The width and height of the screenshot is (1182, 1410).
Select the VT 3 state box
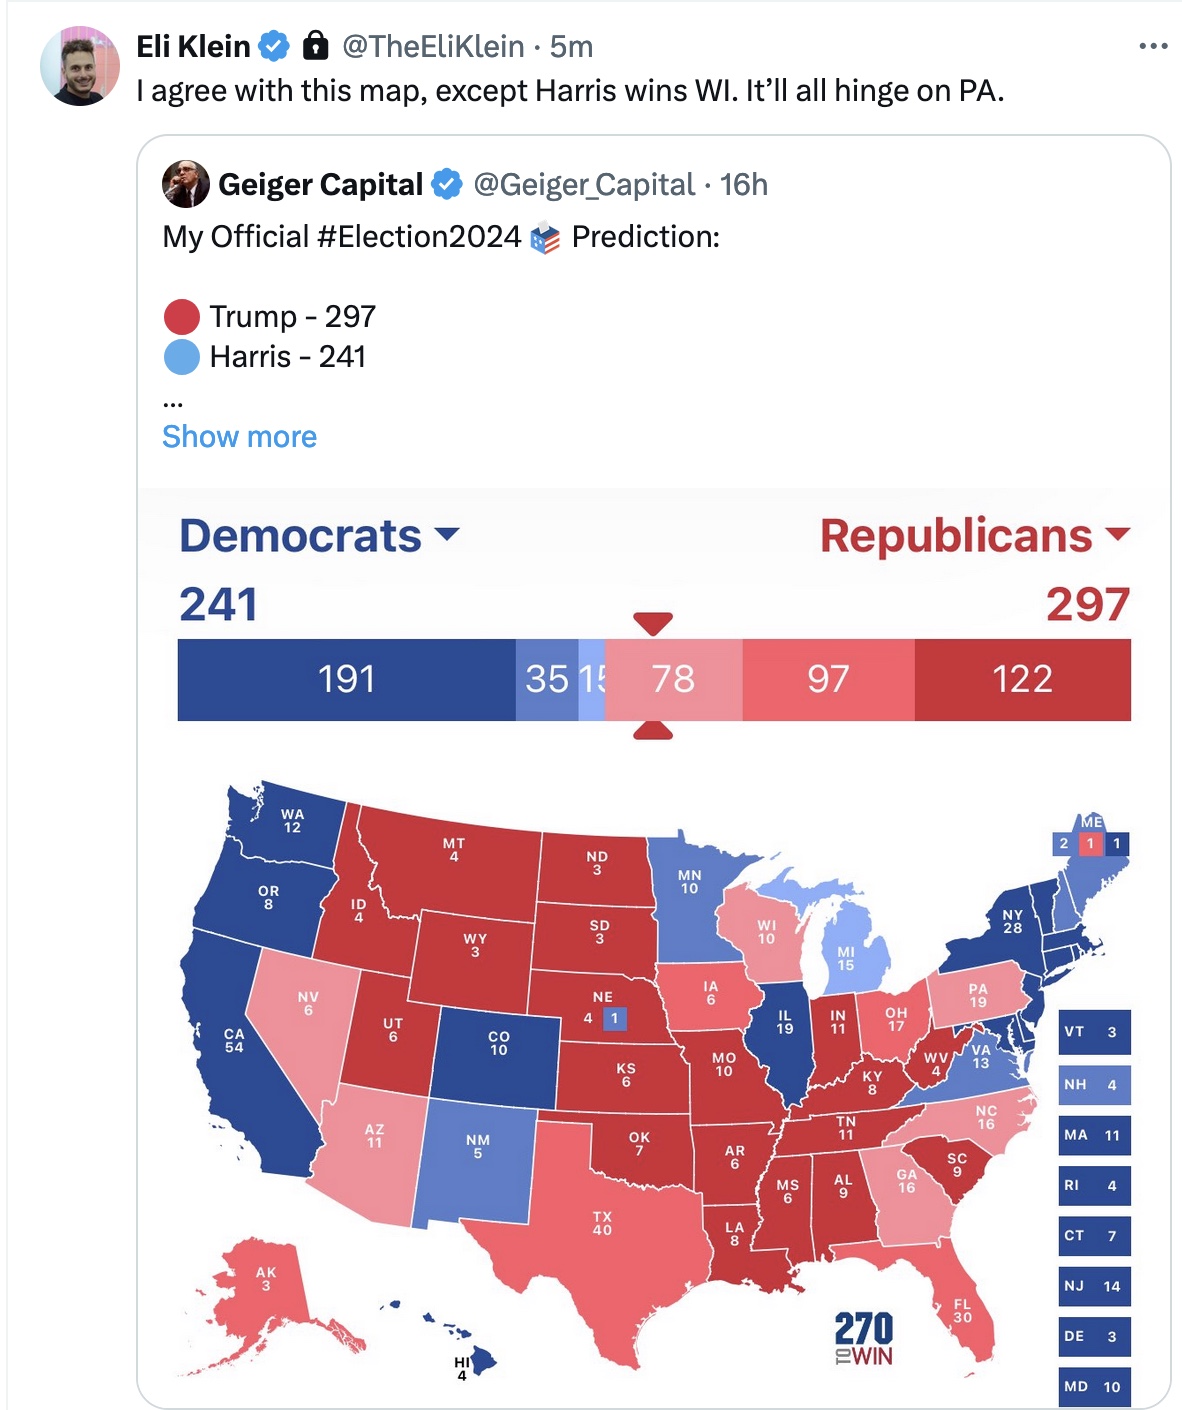tap(1094, 1032)
